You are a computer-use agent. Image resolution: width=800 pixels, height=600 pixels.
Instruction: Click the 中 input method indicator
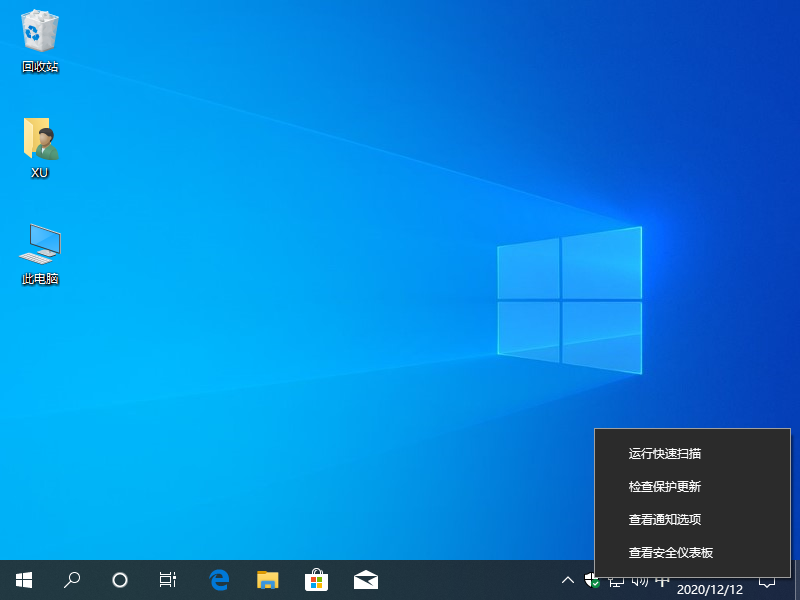[661, 580]
